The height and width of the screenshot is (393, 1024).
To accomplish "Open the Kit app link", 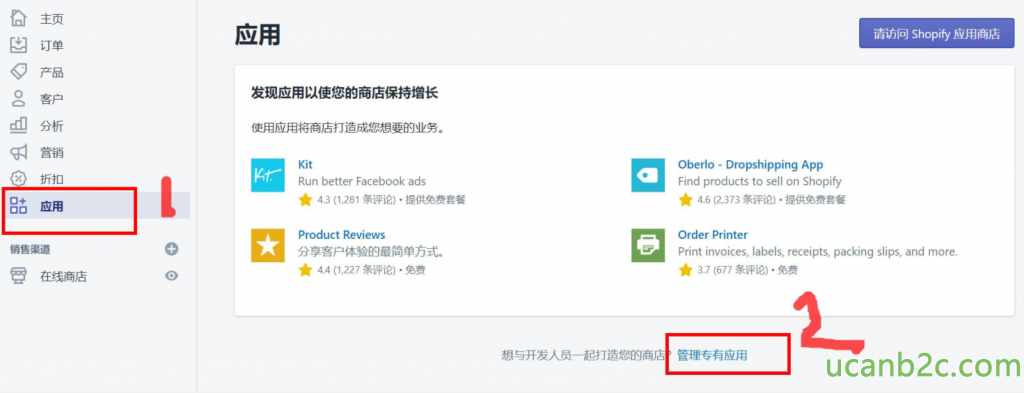I will pos(305,165).
